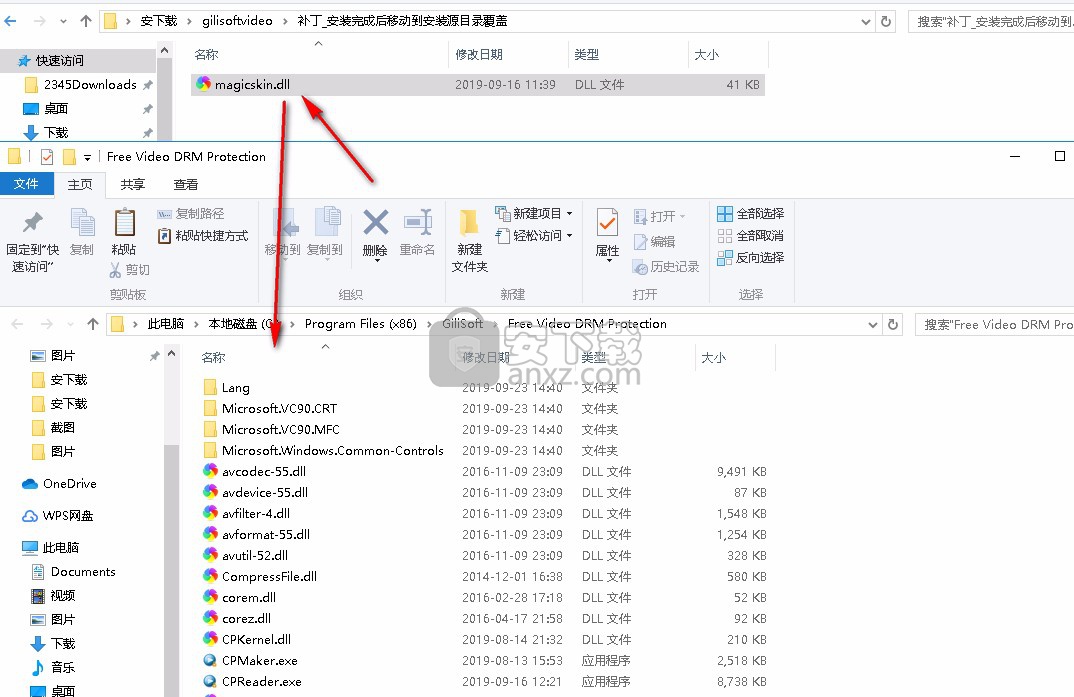Select Documents in lower navigation pane
The height and width of the screenshot is (697, 1074).
coord(83,572)
